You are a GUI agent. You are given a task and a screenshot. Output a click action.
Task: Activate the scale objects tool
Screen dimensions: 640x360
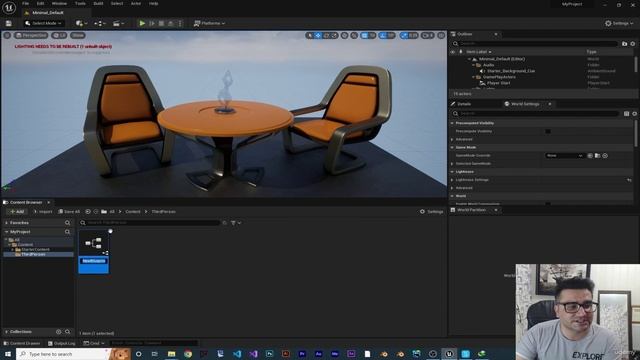tap(334, 36)
